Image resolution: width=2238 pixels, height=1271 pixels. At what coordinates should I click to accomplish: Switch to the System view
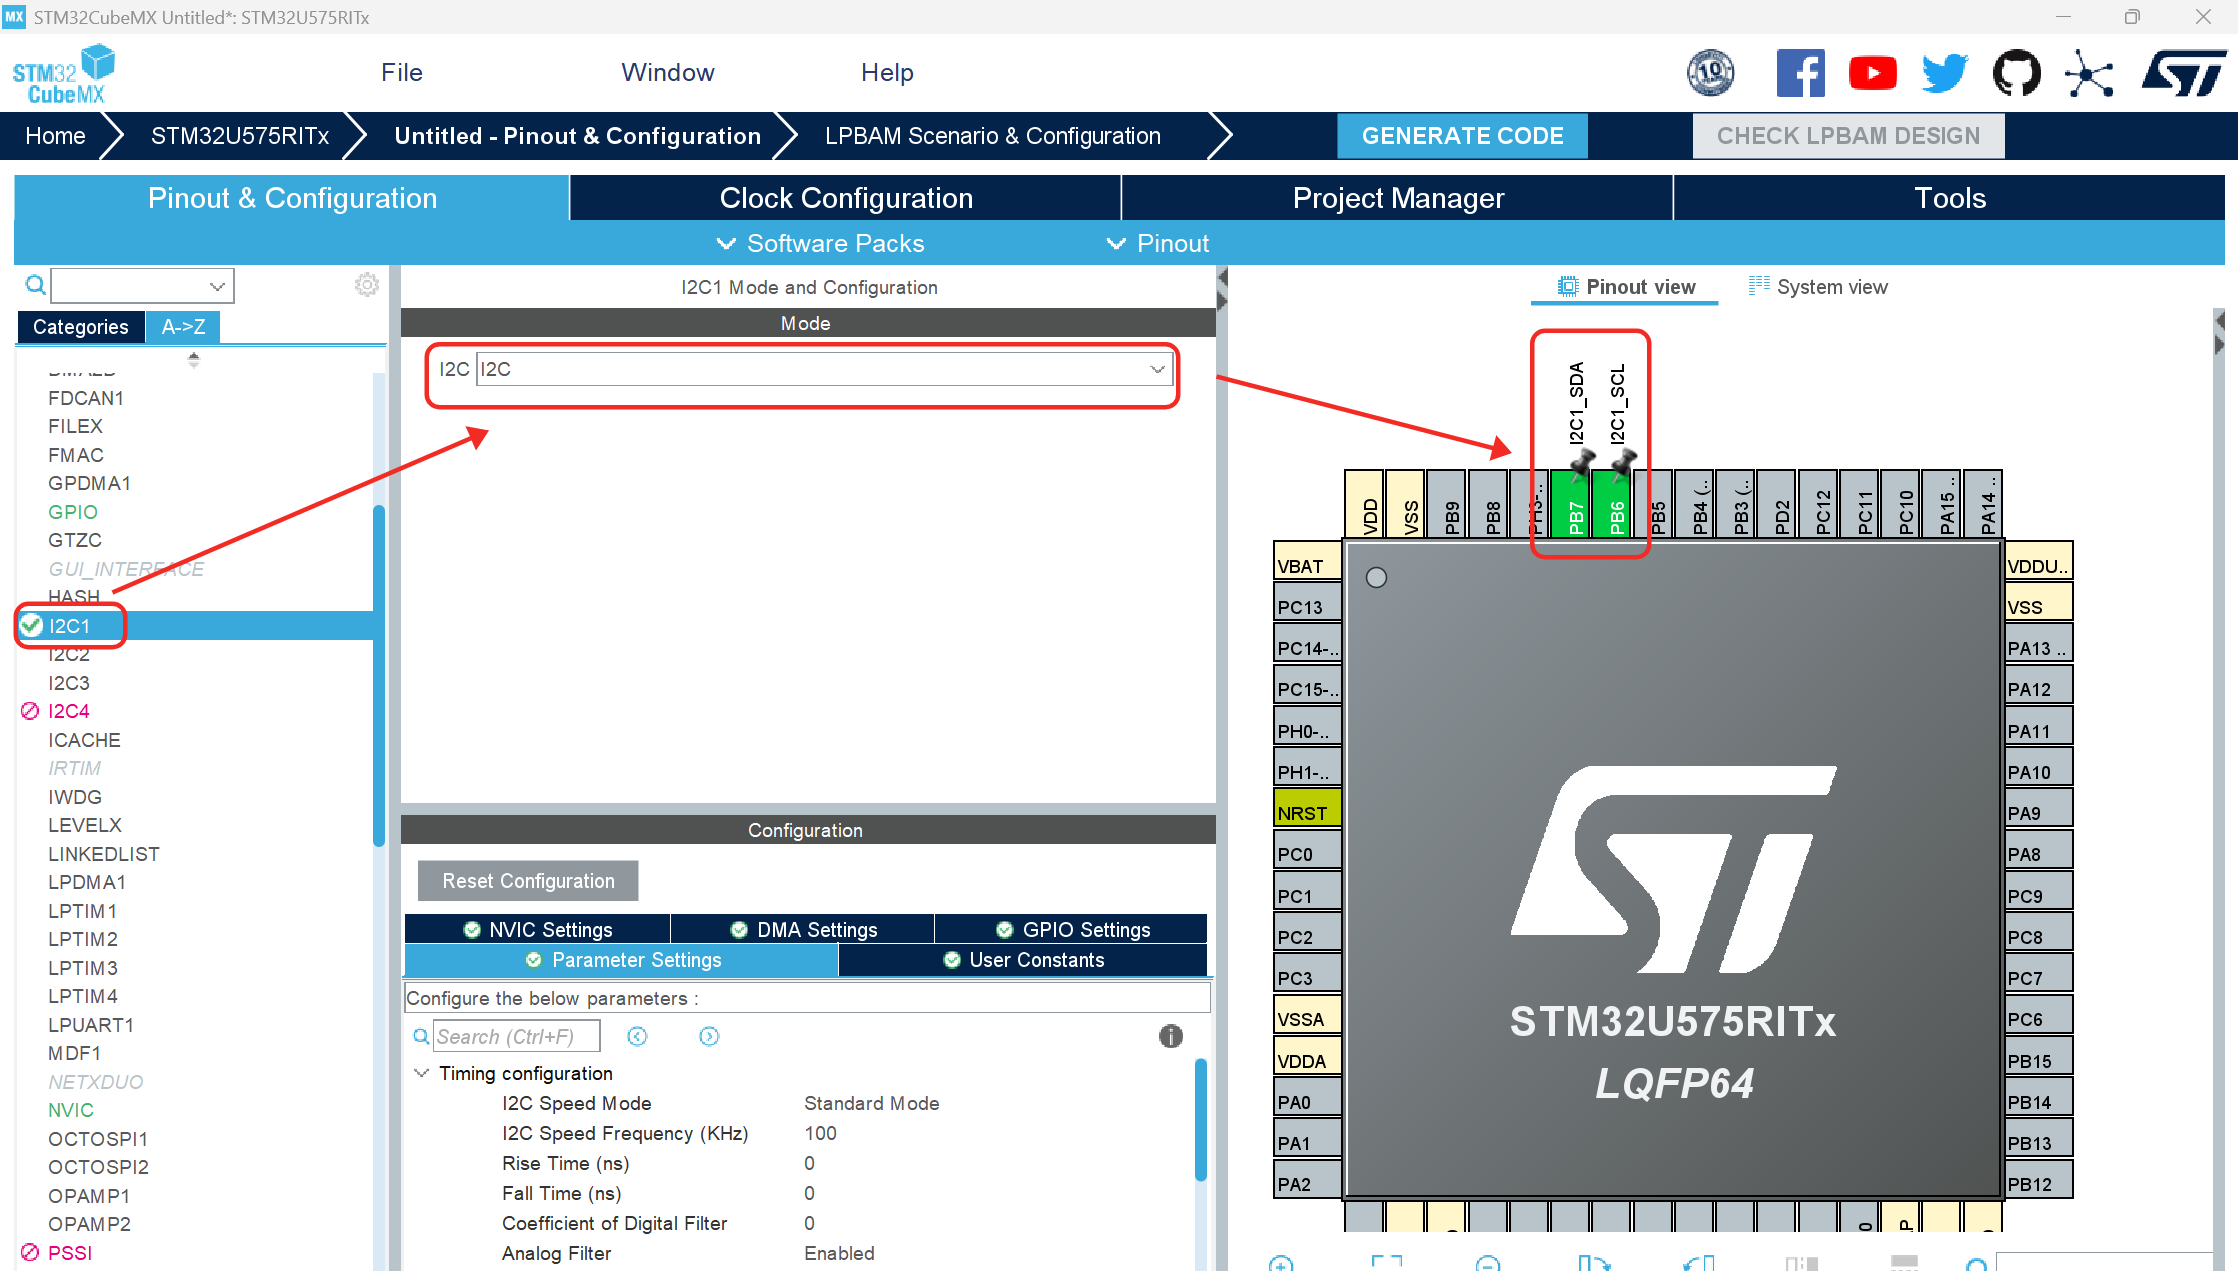click(x=1818, y=287)
